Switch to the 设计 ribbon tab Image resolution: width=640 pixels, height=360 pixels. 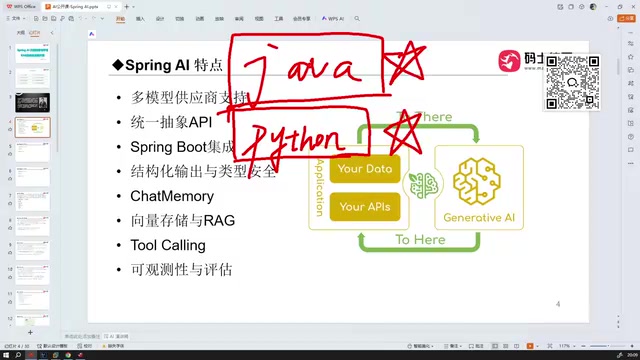click(x=160, y=19)
